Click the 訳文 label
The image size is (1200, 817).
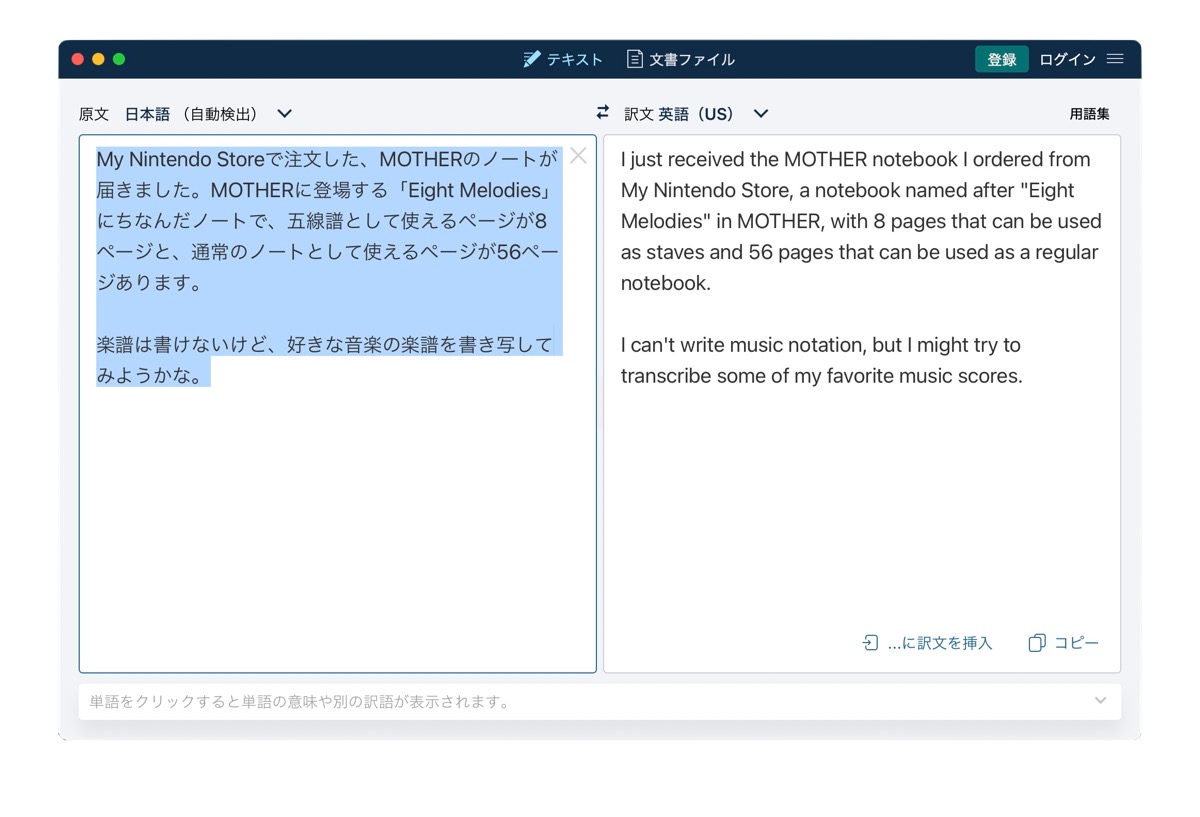(x=639, y=114)
